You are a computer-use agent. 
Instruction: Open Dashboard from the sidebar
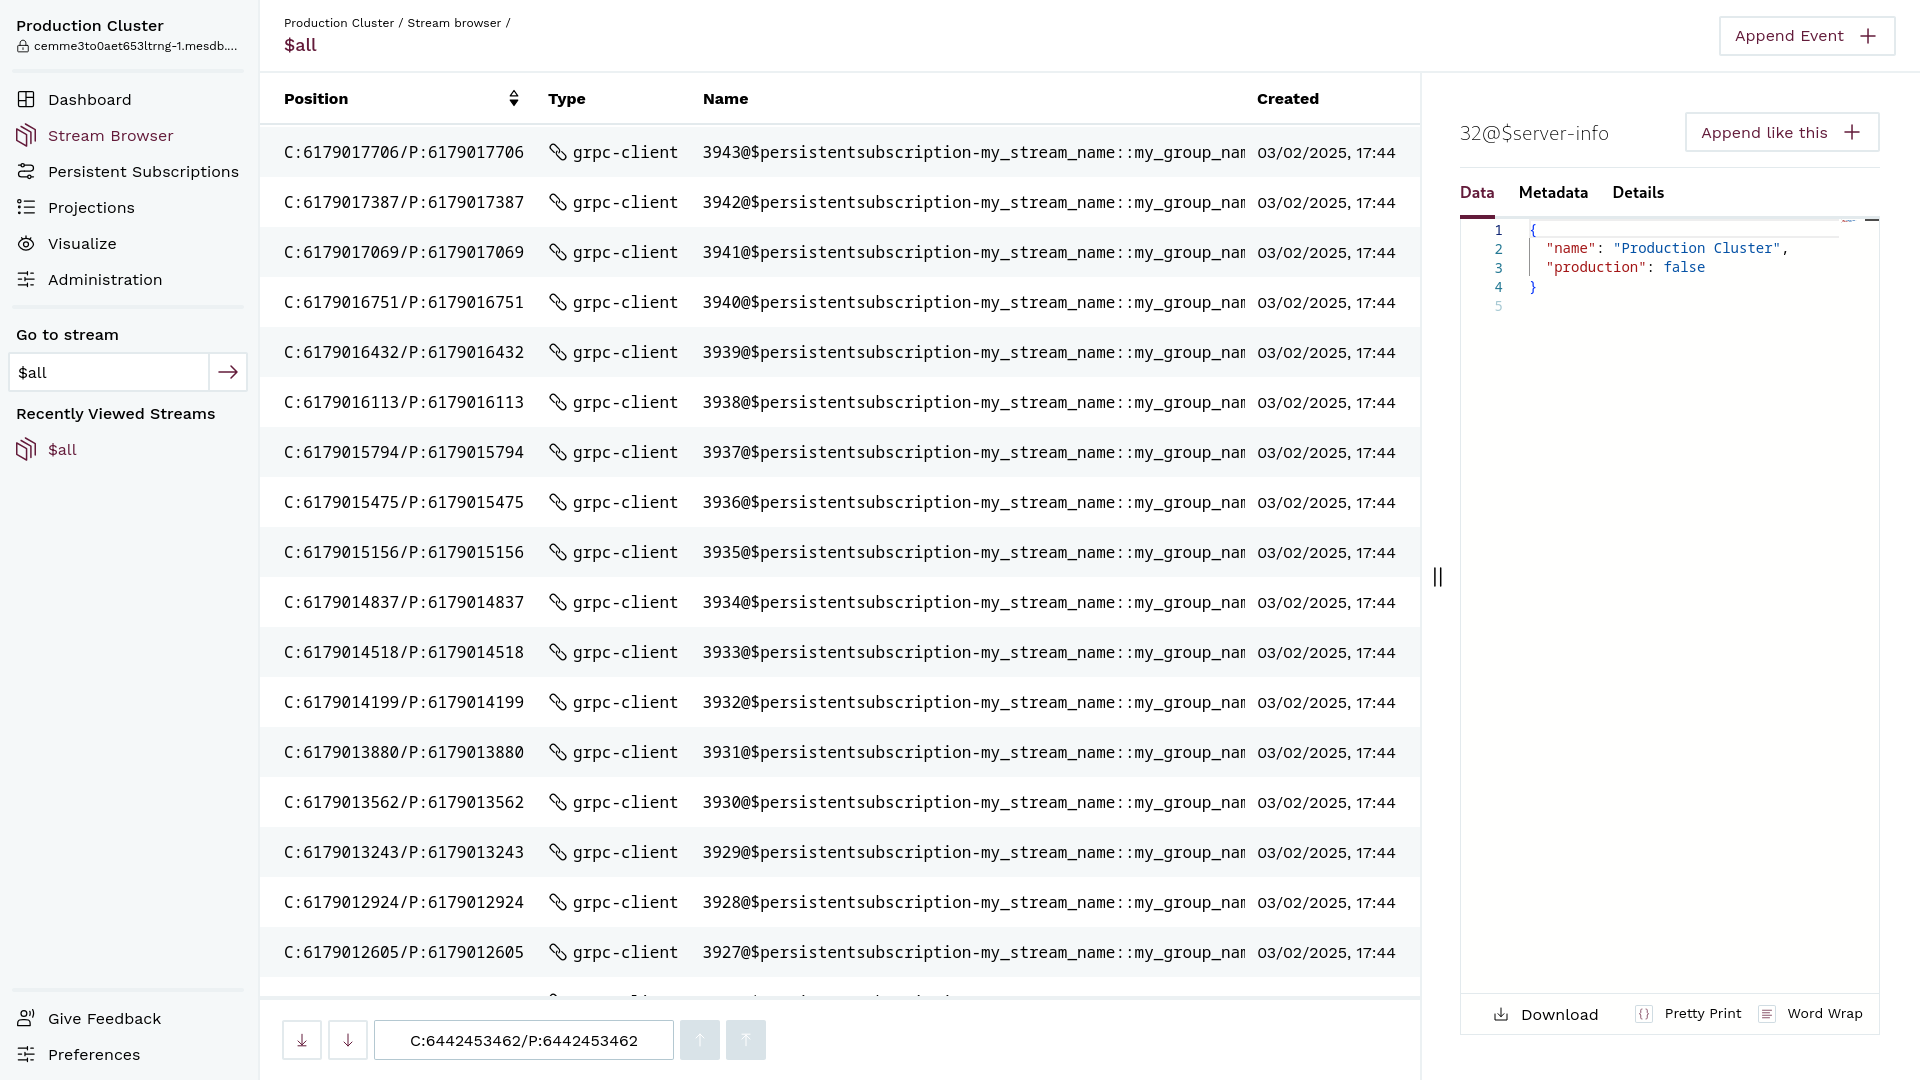tap(90, 100)
